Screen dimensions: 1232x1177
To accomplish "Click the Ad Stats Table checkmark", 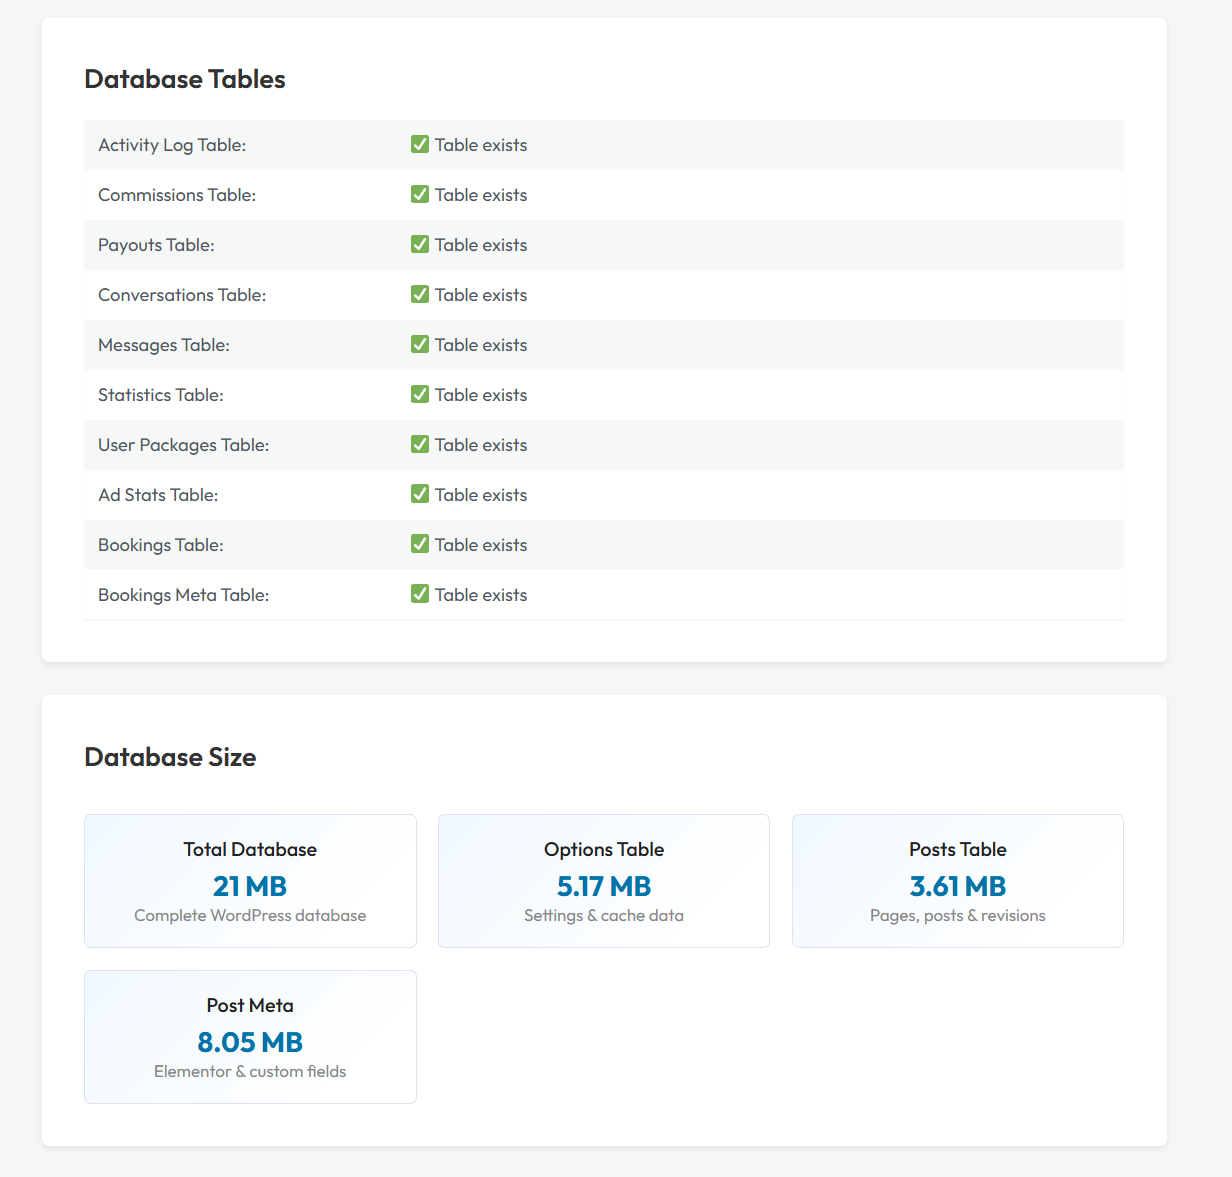I will point(420,494).
